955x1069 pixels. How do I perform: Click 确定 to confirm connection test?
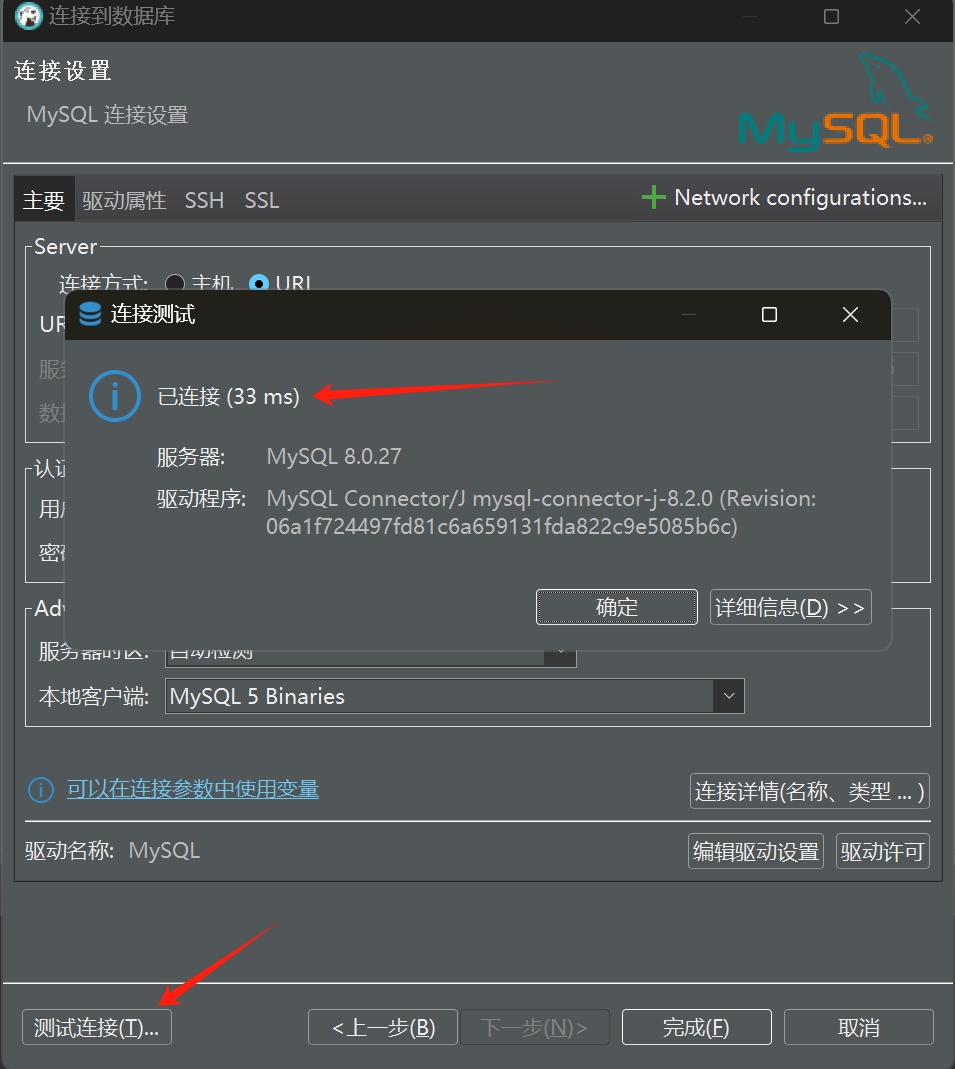click(x=616, y=607)
